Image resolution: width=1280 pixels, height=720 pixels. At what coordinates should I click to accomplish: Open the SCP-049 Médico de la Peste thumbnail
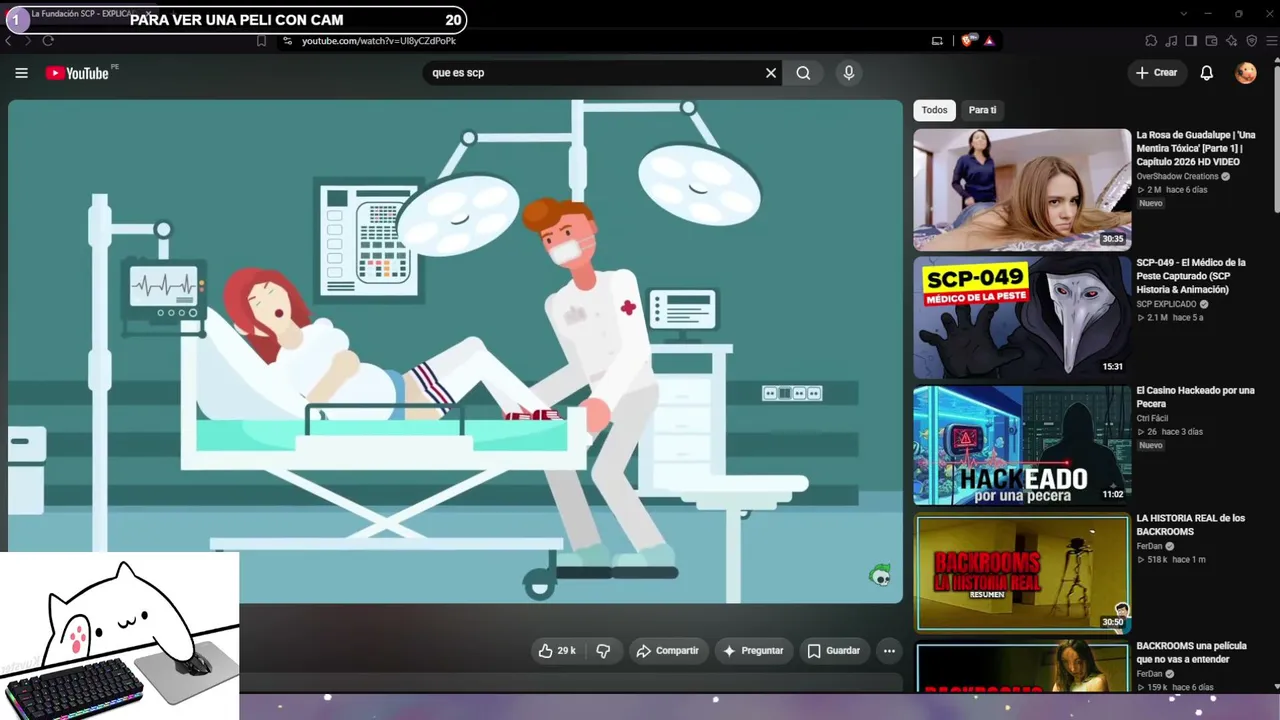tap(1022, 317)
